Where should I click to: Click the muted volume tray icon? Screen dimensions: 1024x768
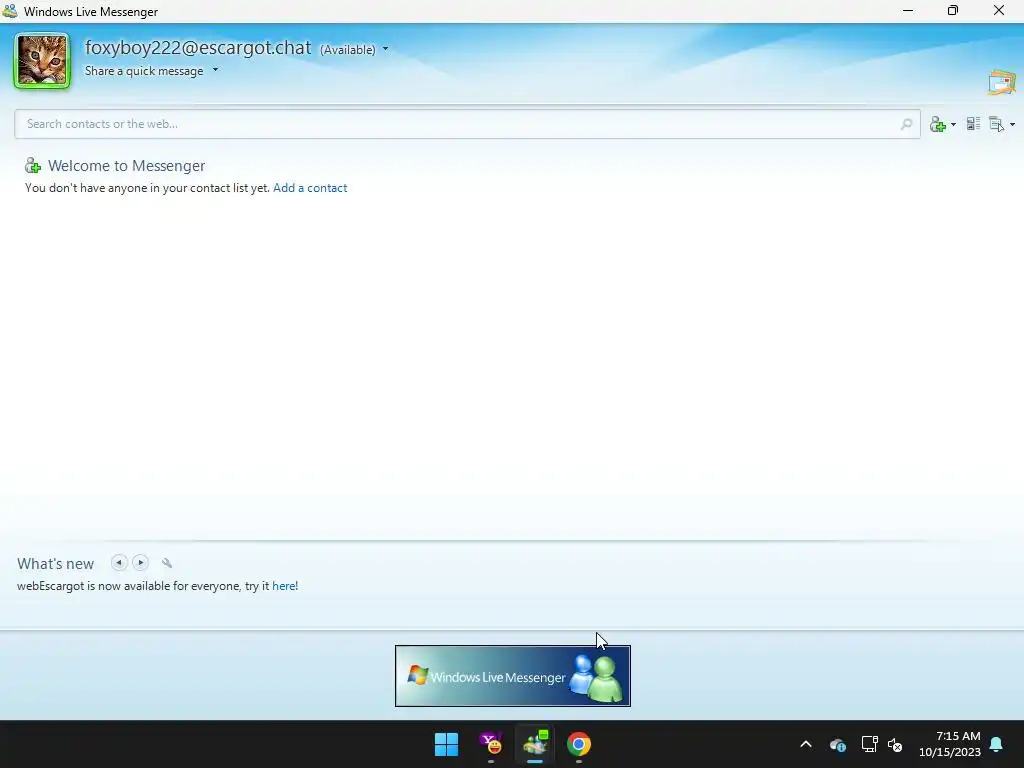[895, 744]
